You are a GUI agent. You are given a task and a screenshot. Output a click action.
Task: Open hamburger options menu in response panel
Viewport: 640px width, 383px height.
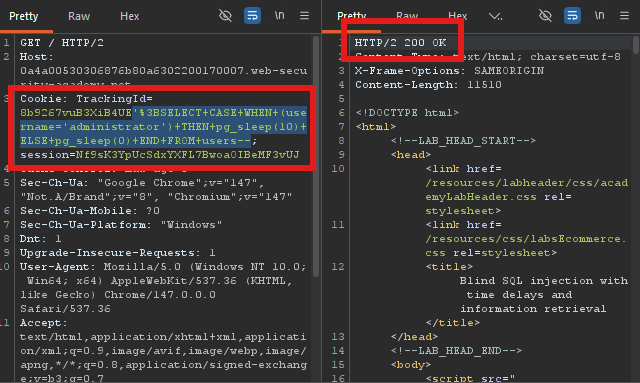coord(624,16)
